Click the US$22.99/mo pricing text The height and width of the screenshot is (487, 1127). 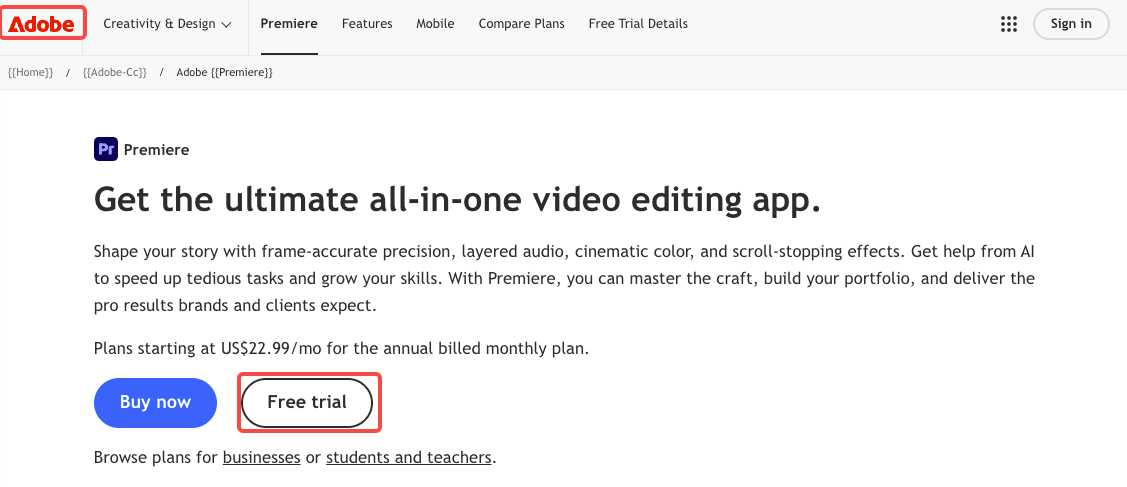coord(270,349)
